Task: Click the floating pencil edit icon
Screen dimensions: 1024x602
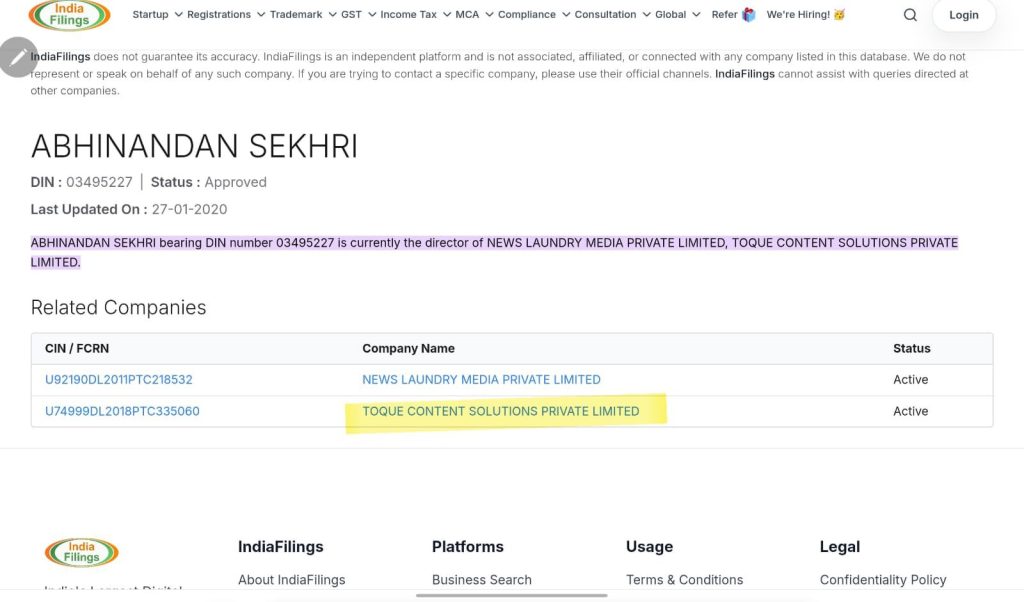Action: pyautogui.click(x=18, y=57)
